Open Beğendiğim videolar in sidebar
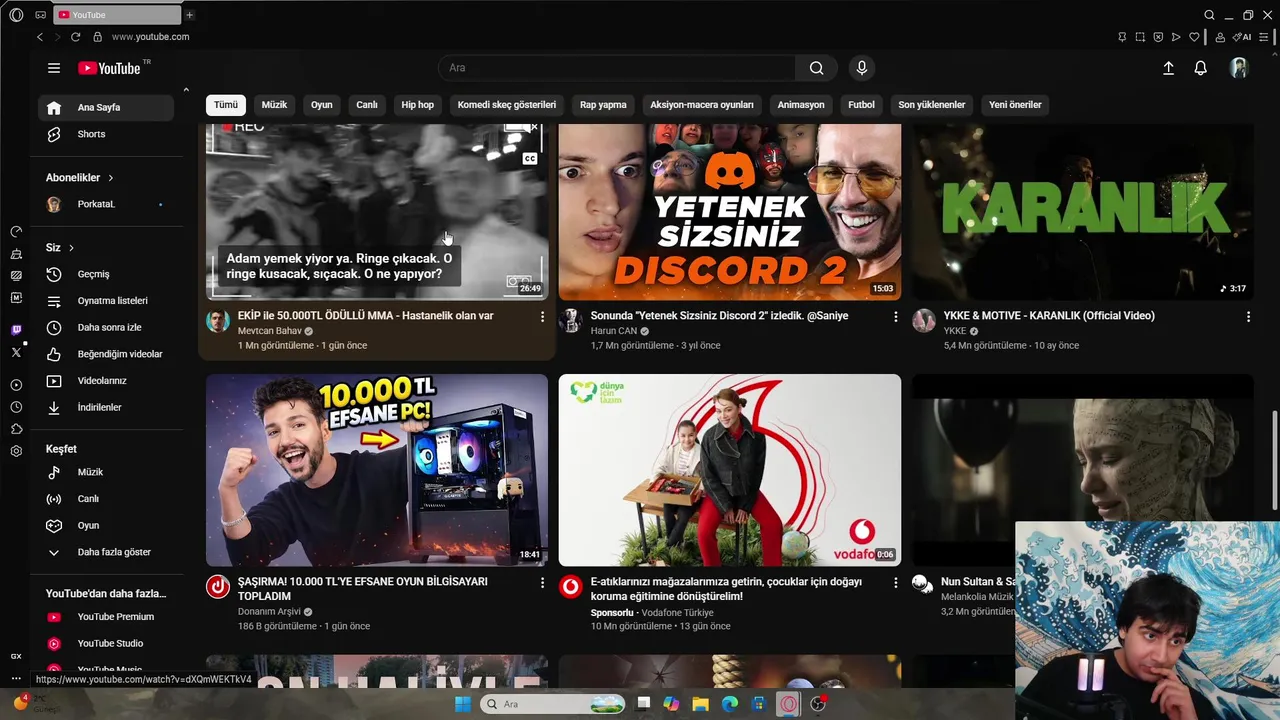 (106, 354)
